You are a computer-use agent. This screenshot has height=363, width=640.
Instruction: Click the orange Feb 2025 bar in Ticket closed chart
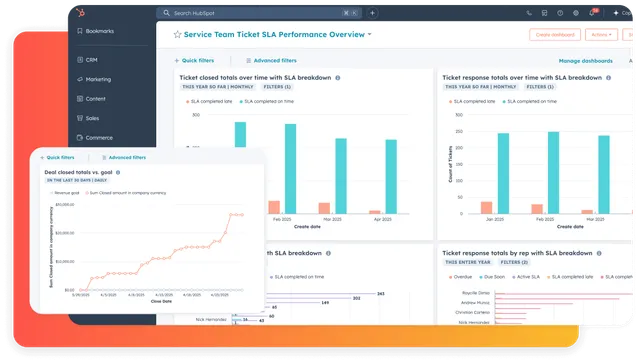274,207
